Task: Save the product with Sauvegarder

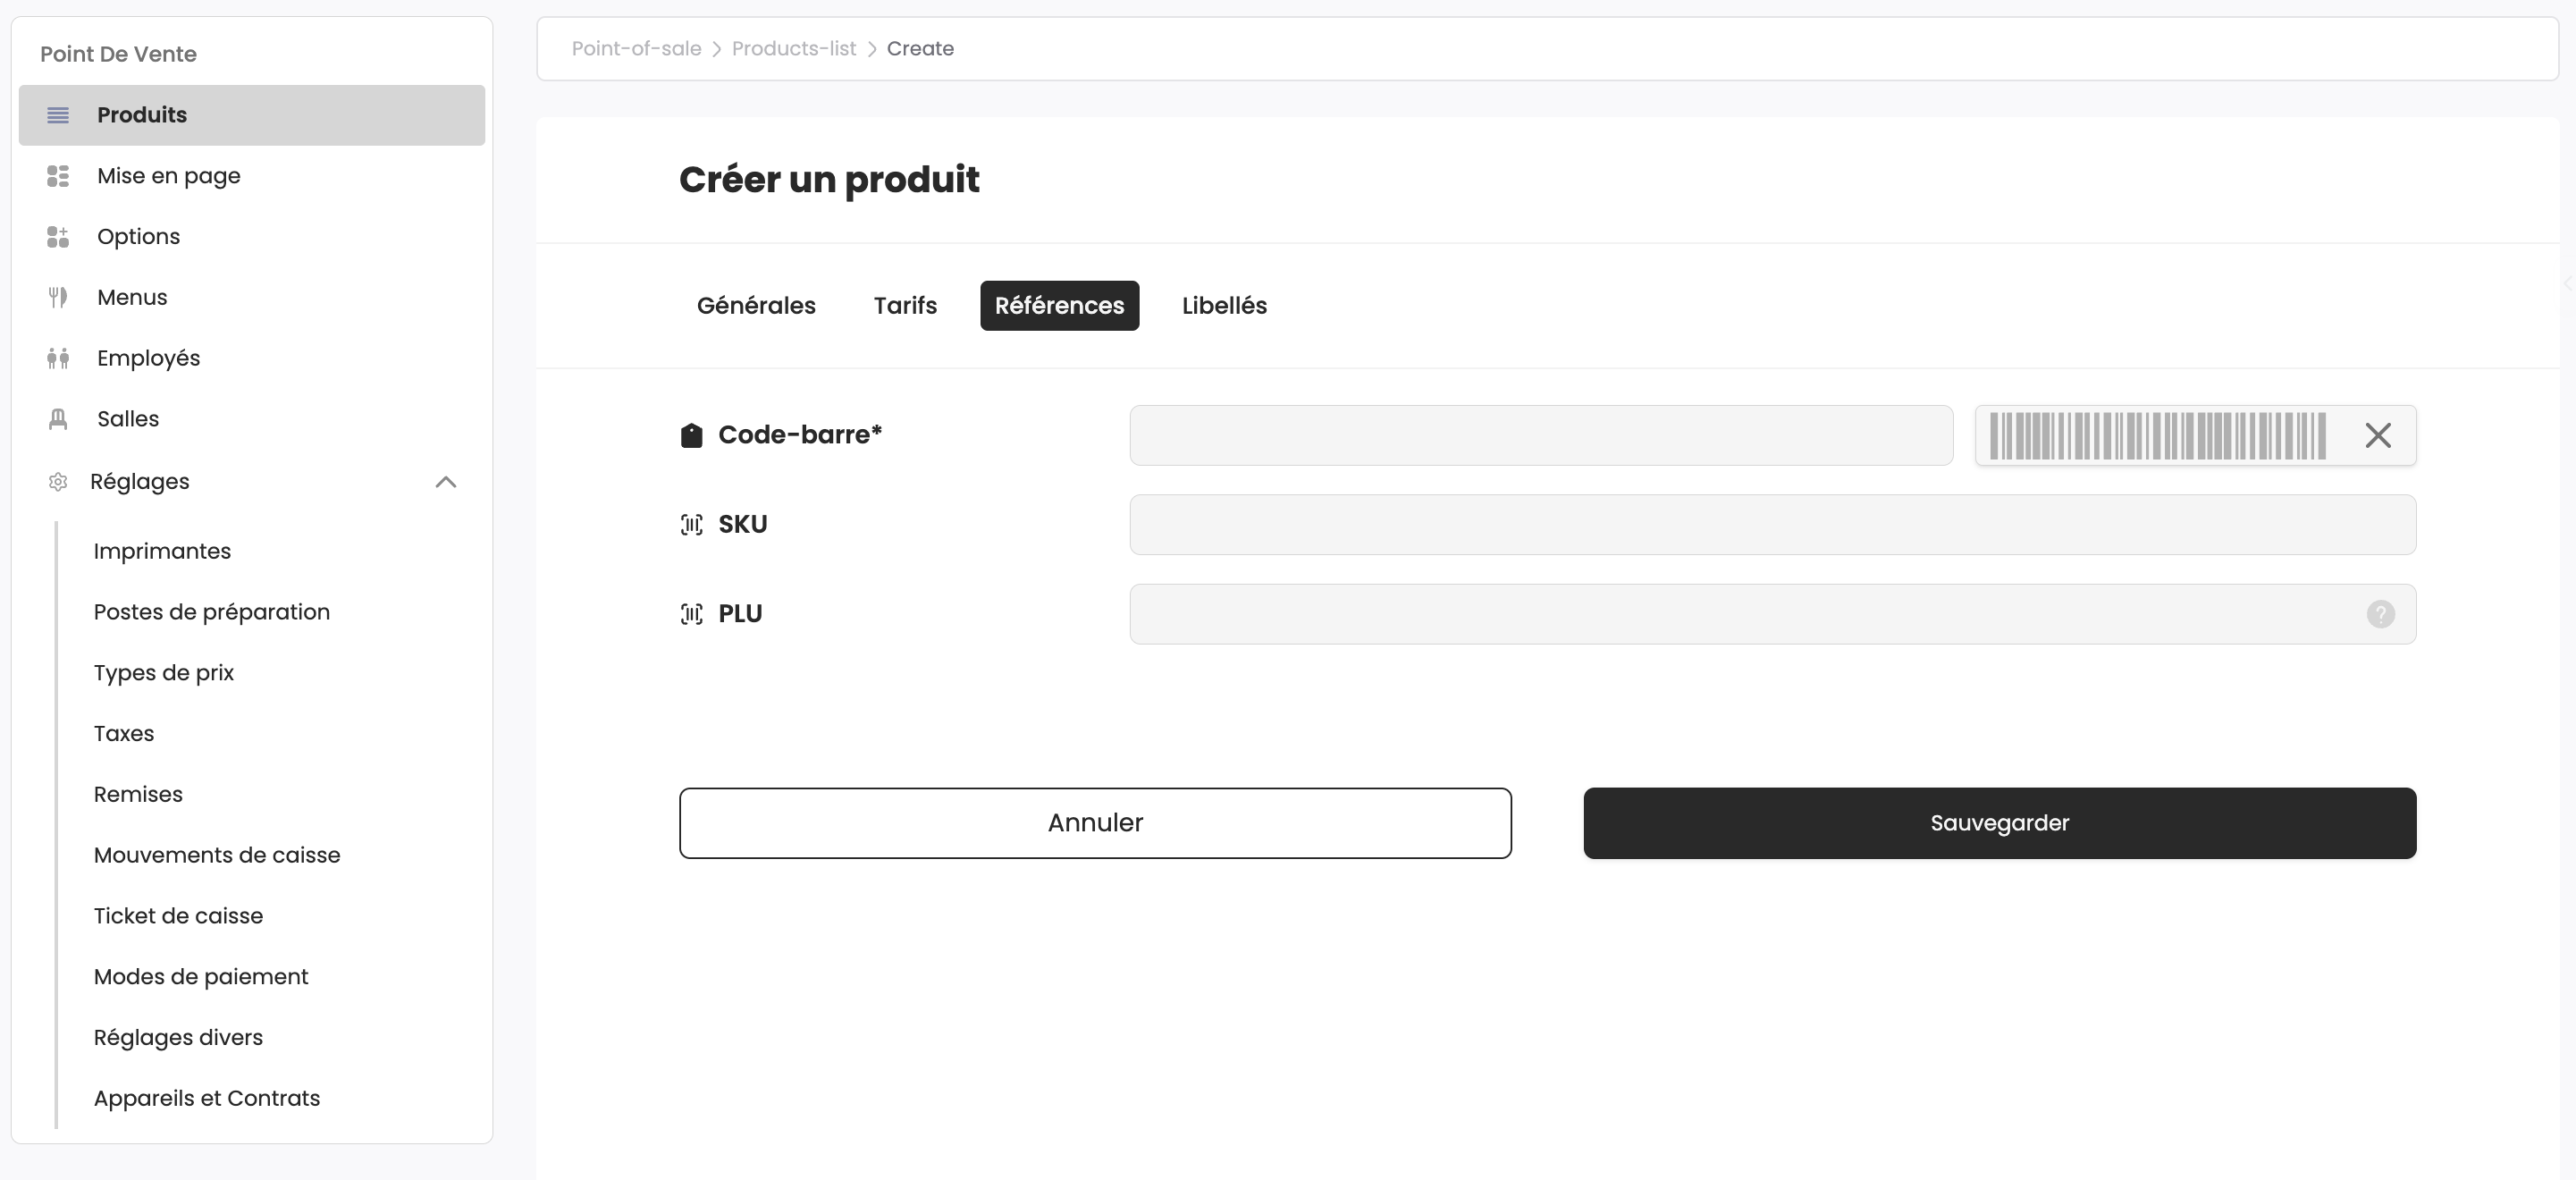Action: point(1999,823)
